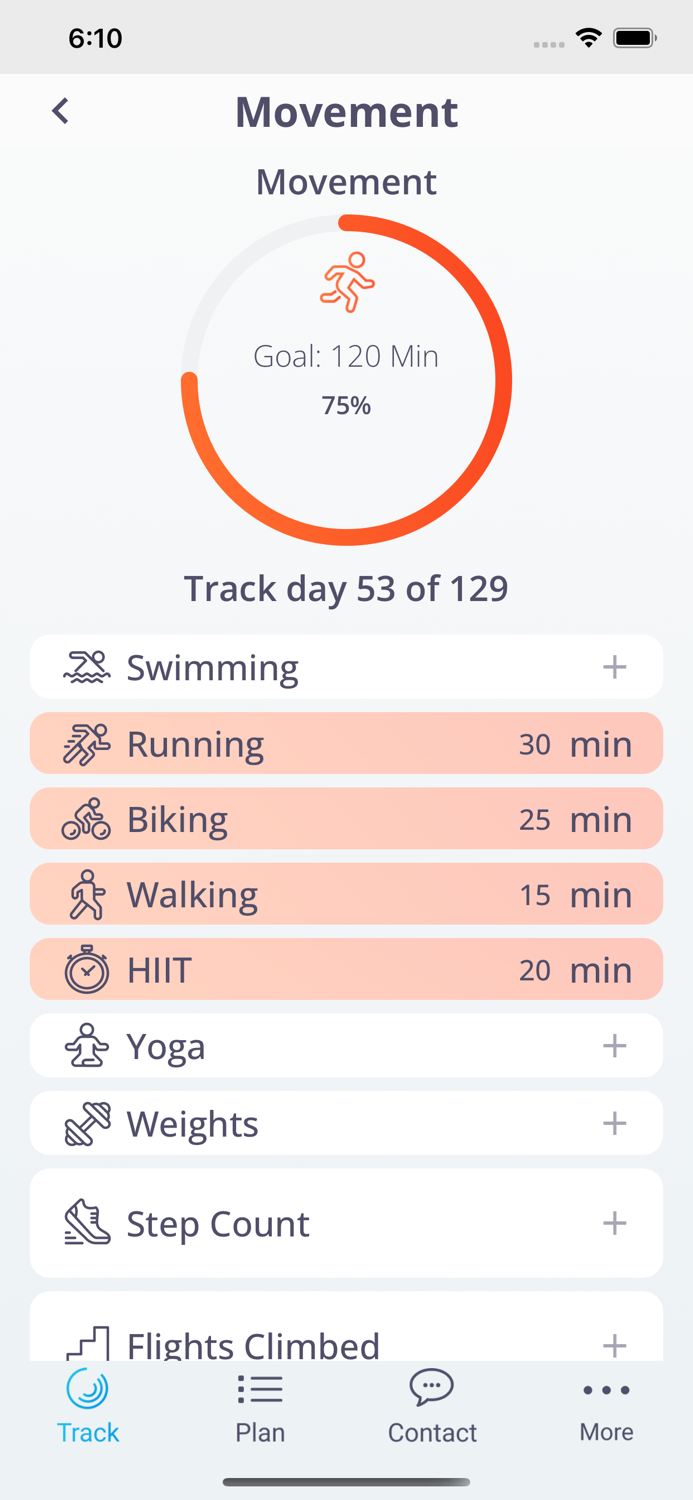Tap the Biking bicycle icon
The image size is (693, 1500).
pyautogui.click(x=86, y=818)
